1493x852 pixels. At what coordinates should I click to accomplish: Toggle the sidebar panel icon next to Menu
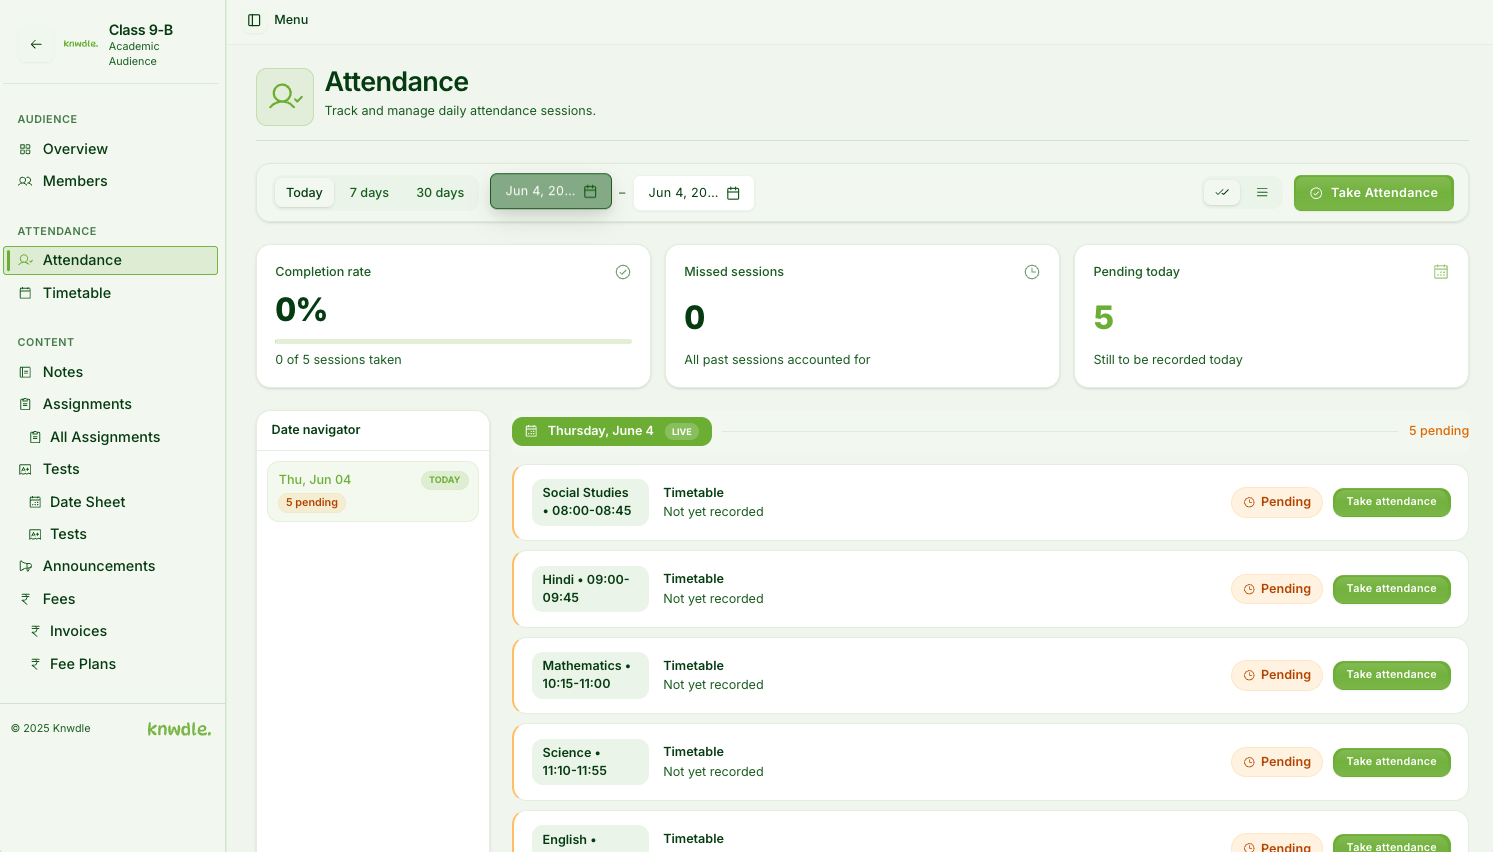pyautogui.click(x=254, y=20)
